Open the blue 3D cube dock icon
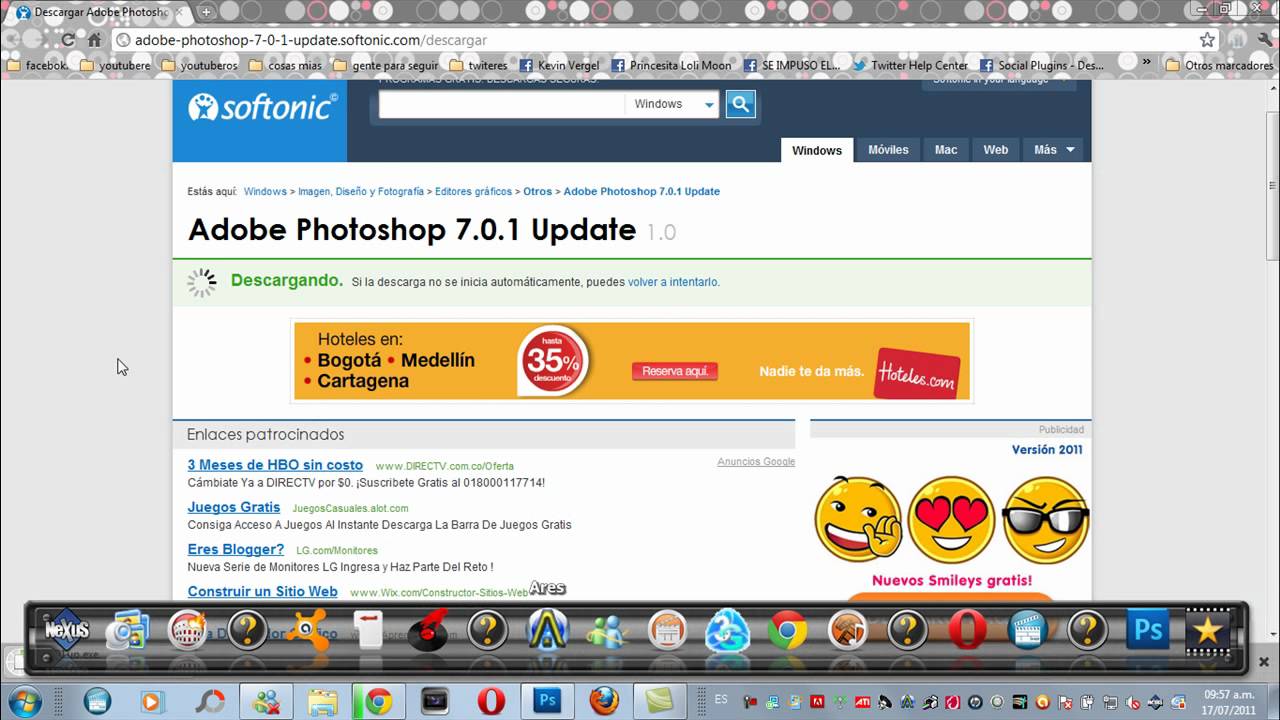 (727, 631)
